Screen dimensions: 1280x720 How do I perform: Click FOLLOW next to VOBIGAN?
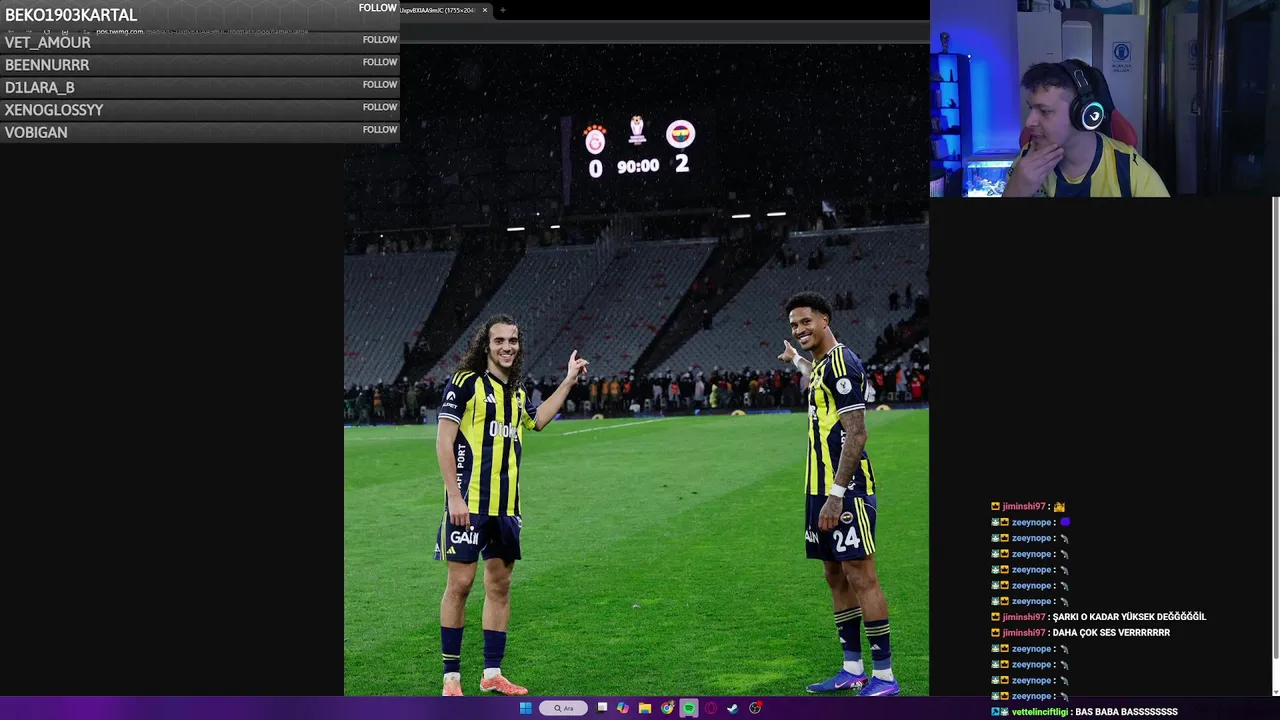pyautogui.click(x=380, y=130)
